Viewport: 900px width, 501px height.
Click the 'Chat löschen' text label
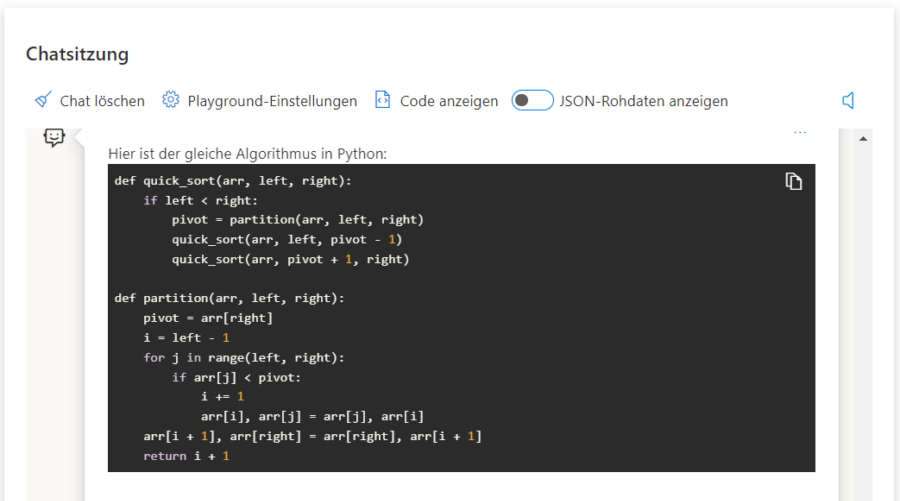pyautogui.click(x=102, y=101)
